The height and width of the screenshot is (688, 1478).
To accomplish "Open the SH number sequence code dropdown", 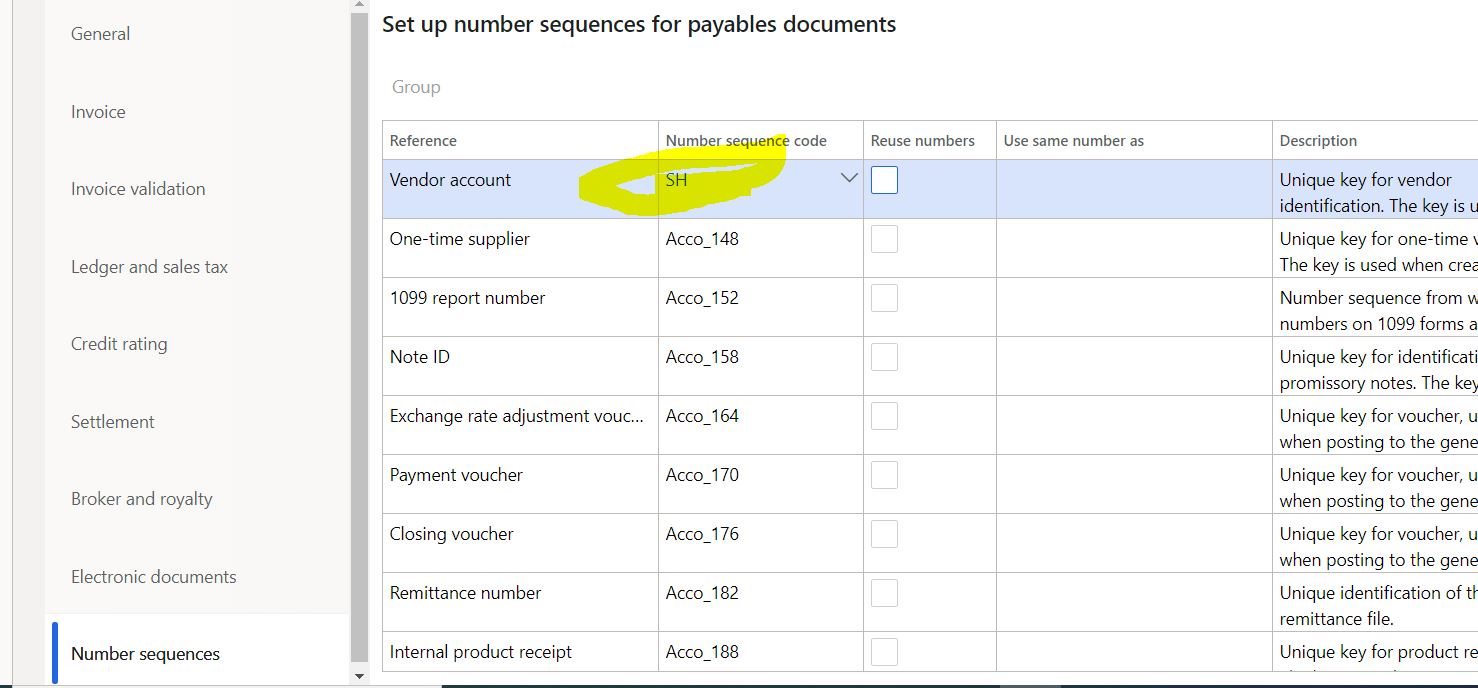I will 849,178.
